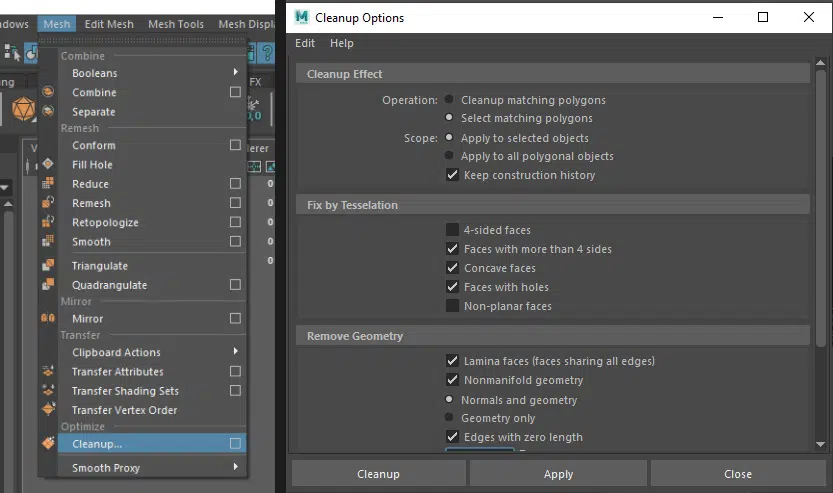833x493 pixels.
Task: Open the Edit Mesh menu
Action: pos(109,24)
